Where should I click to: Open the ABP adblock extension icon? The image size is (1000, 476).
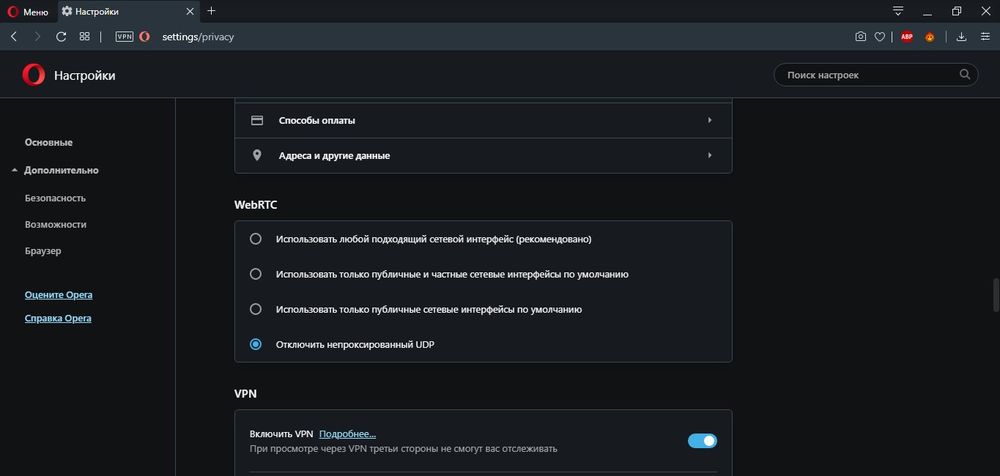coord(906,36)
